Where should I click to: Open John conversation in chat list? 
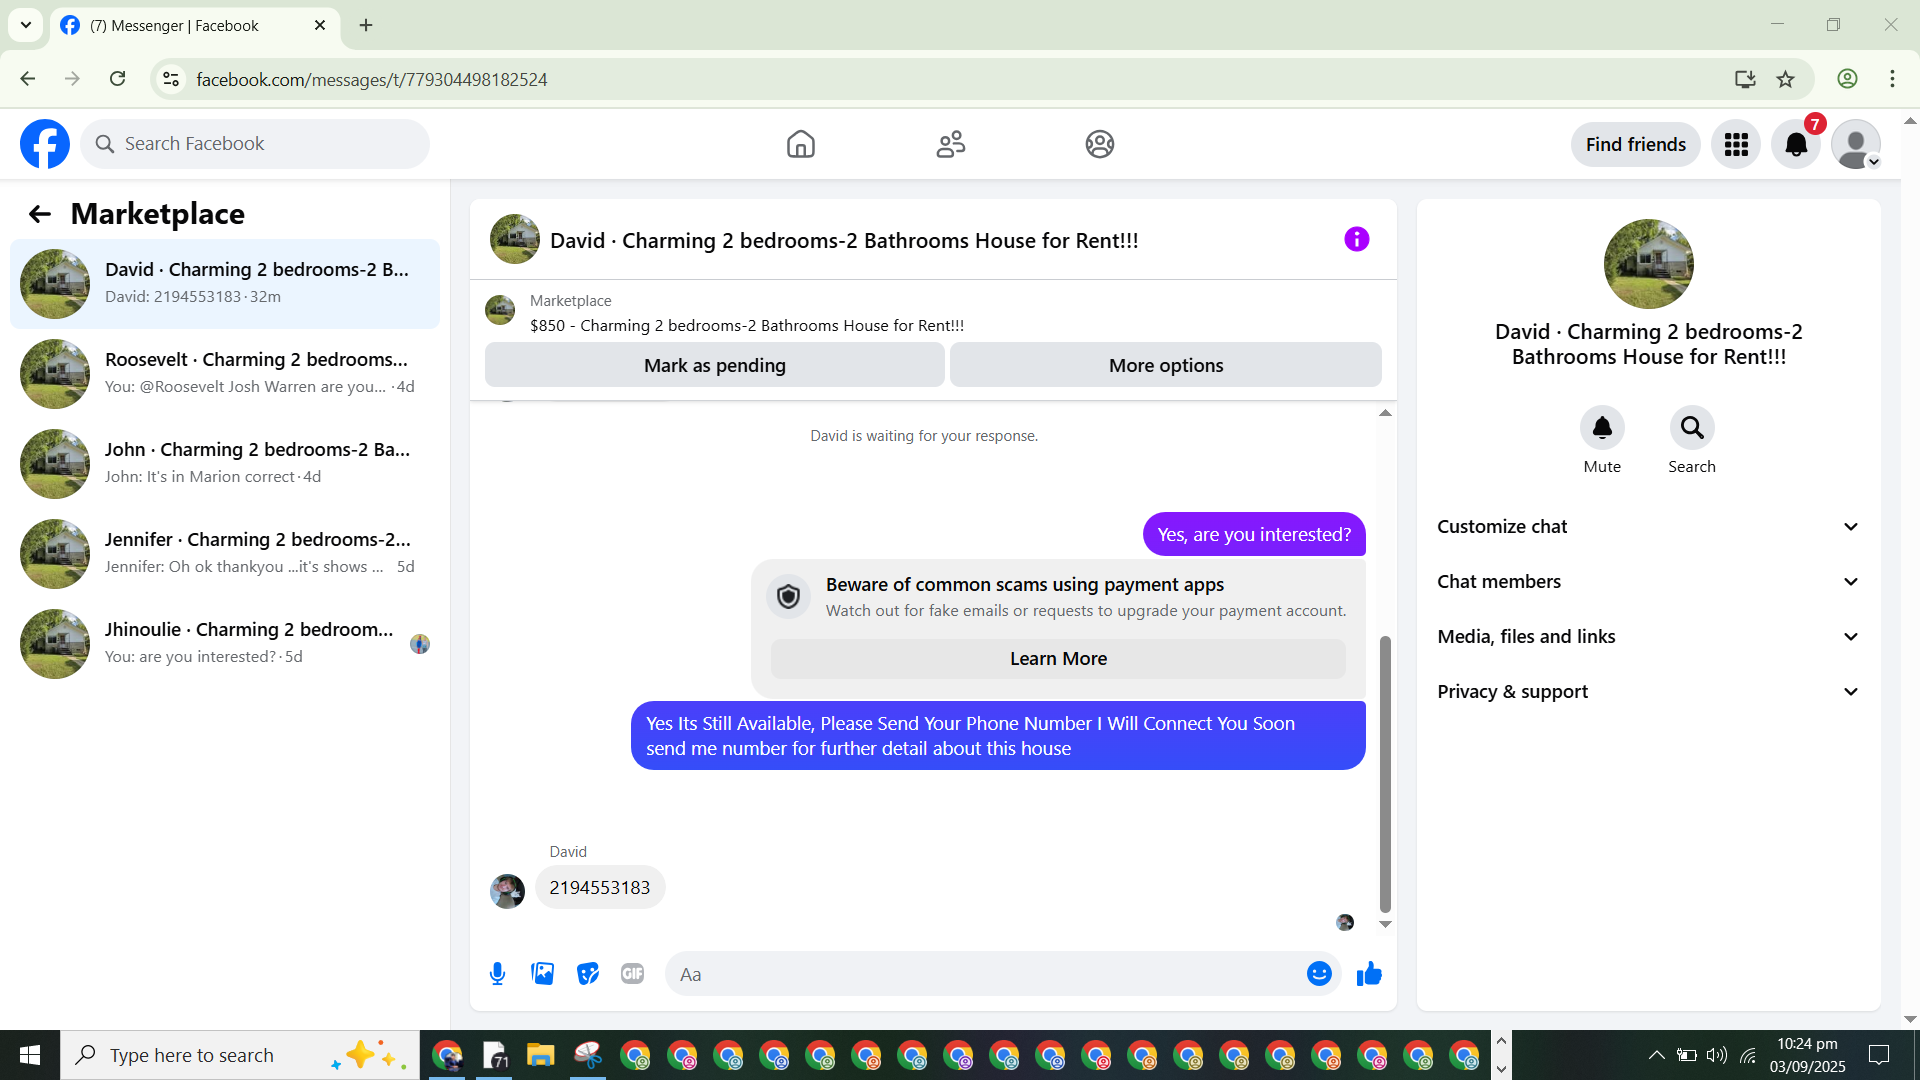225,464
